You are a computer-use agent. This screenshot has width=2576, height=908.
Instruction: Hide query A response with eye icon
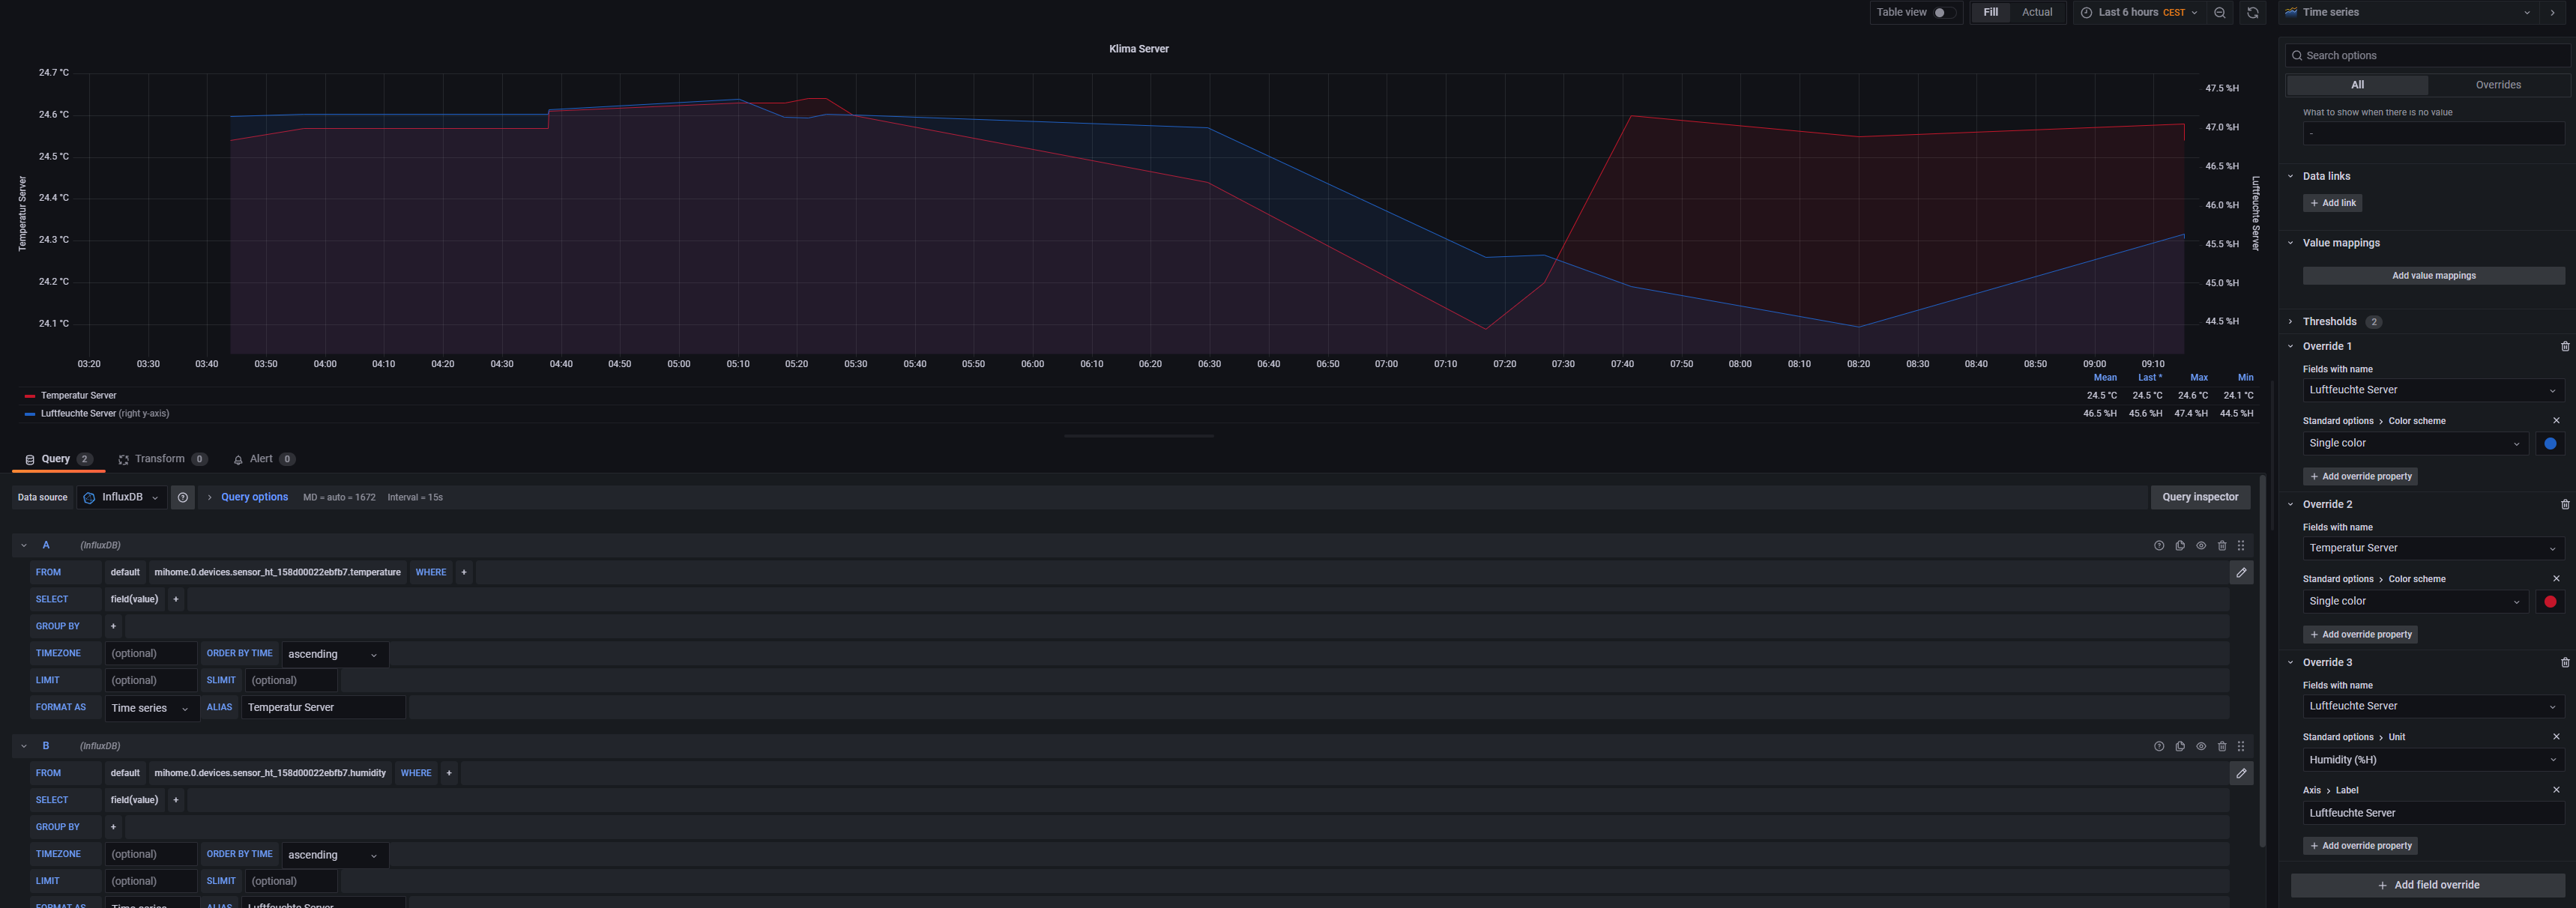[2201, 546]
